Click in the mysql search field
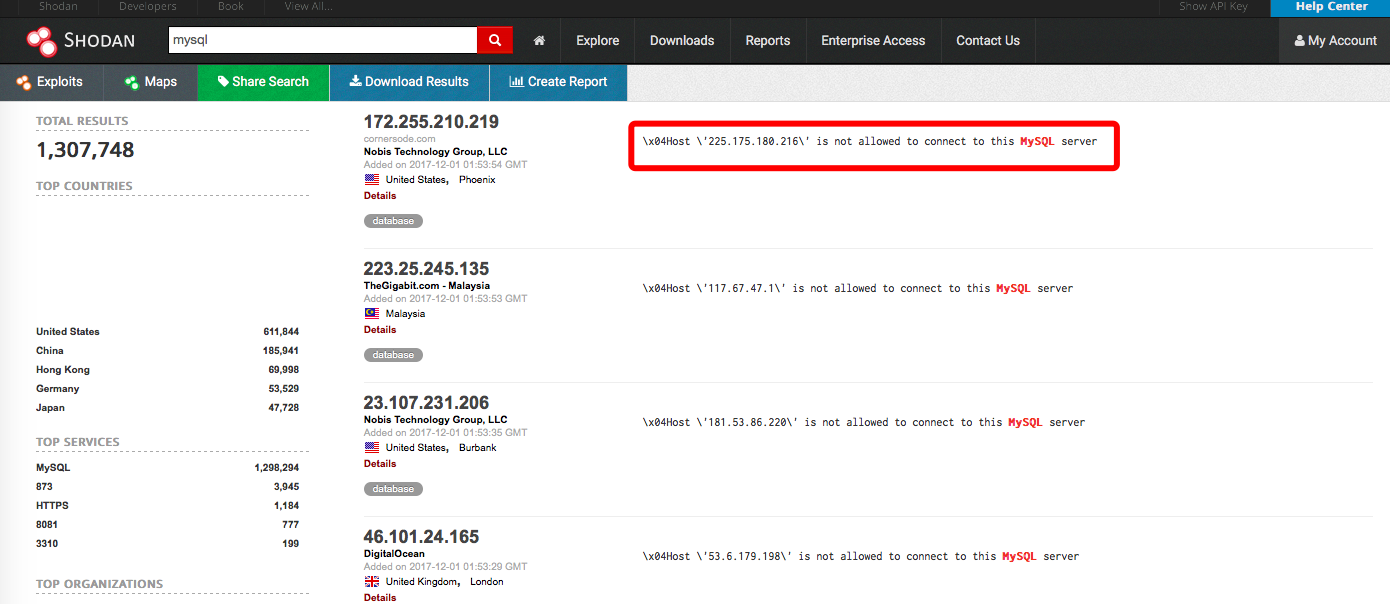 (322, 40)
